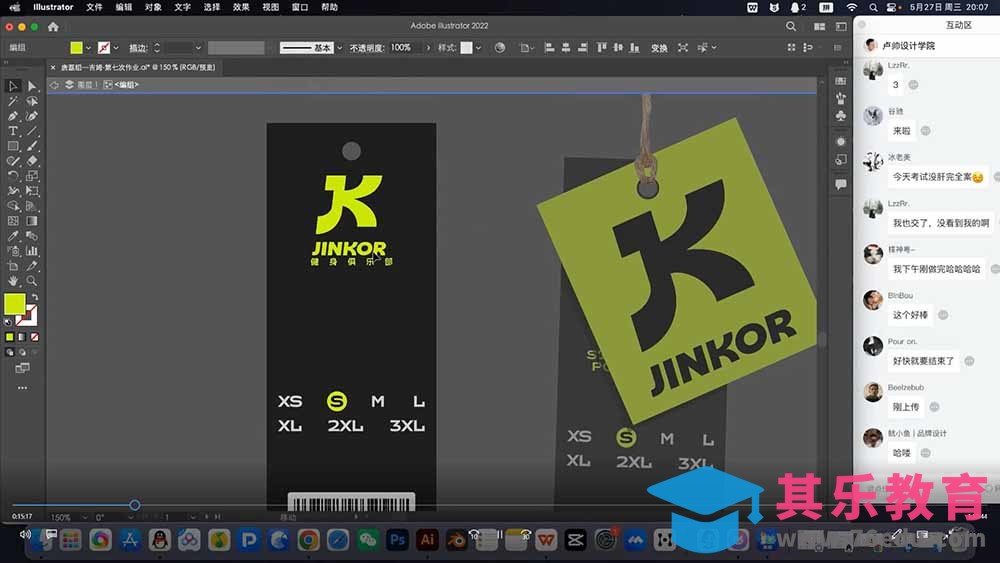Open the 对象 menu
Image resolution: width=1000 pixels, height=563 pixels.
point(153,7)
